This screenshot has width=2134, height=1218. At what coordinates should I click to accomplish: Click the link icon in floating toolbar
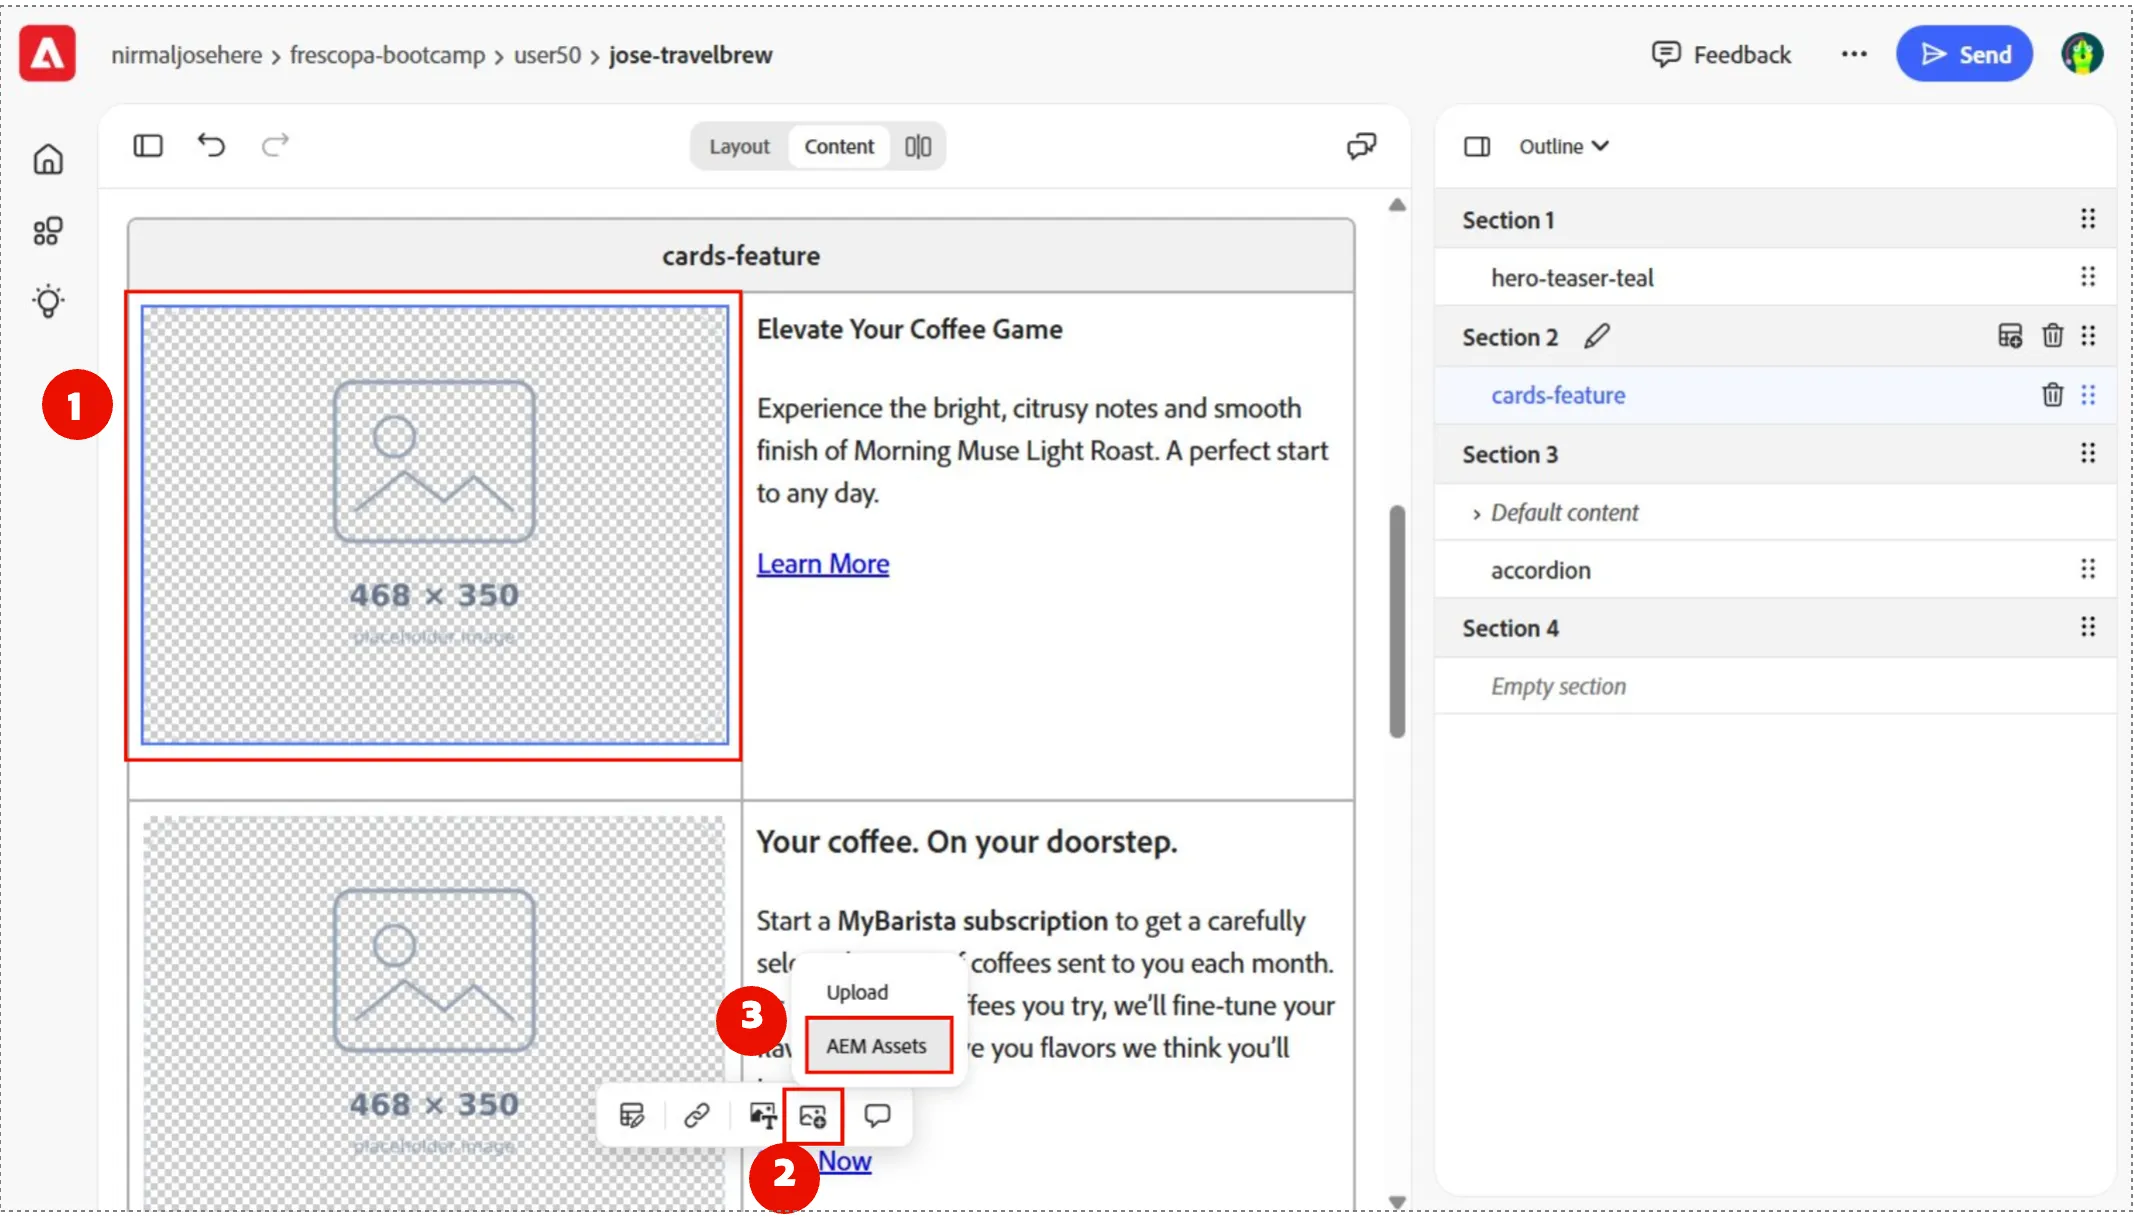pos(697,1115)
